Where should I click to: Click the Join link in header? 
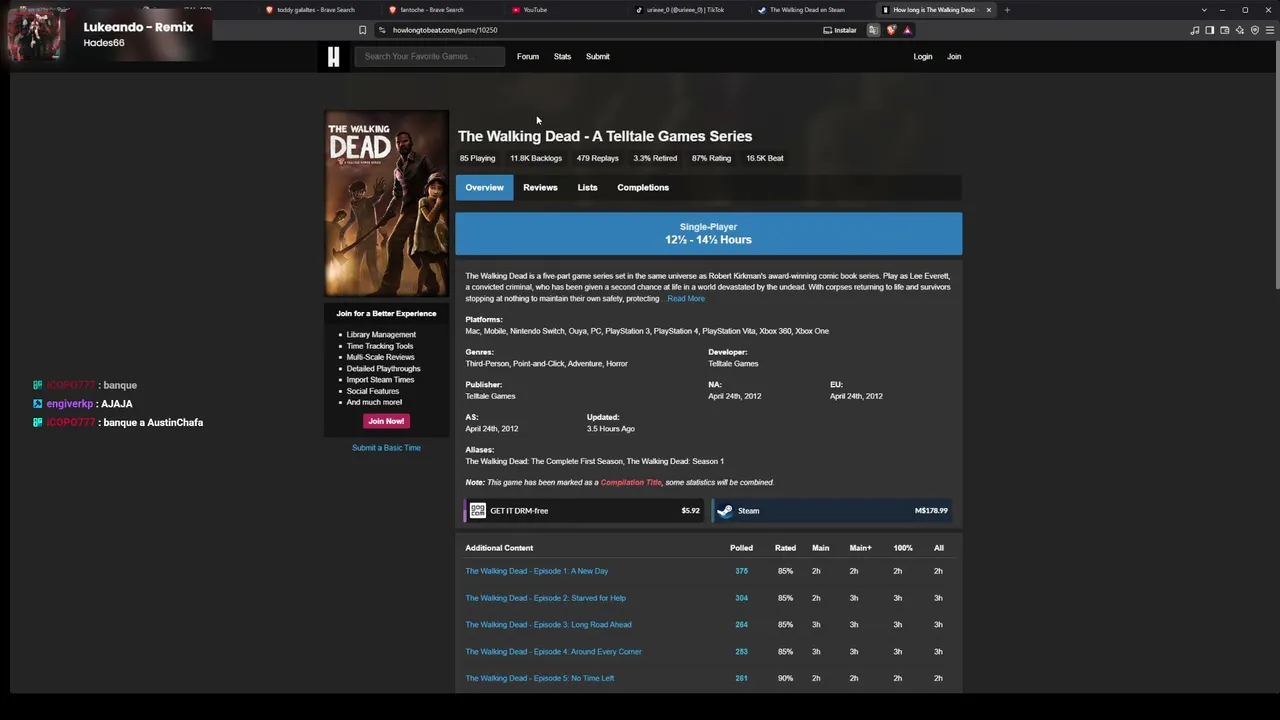tap(954, 56)
